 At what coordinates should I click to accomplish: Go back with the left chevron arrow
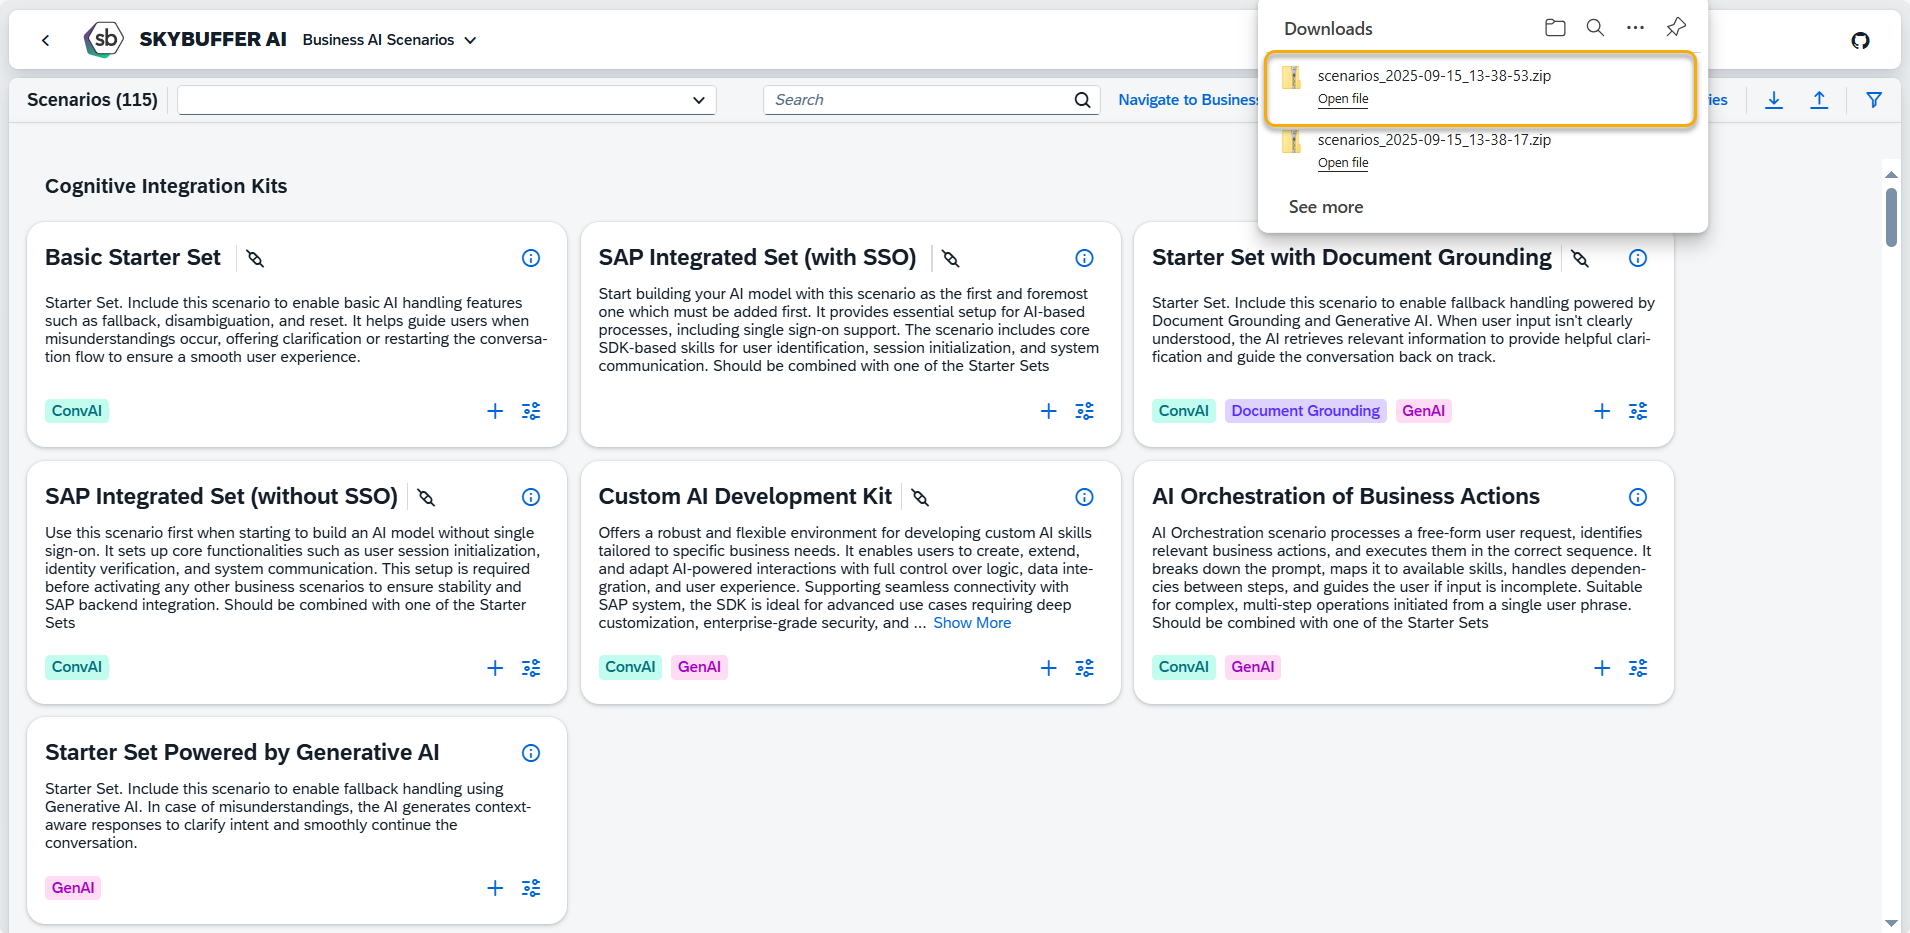(45, 40)
